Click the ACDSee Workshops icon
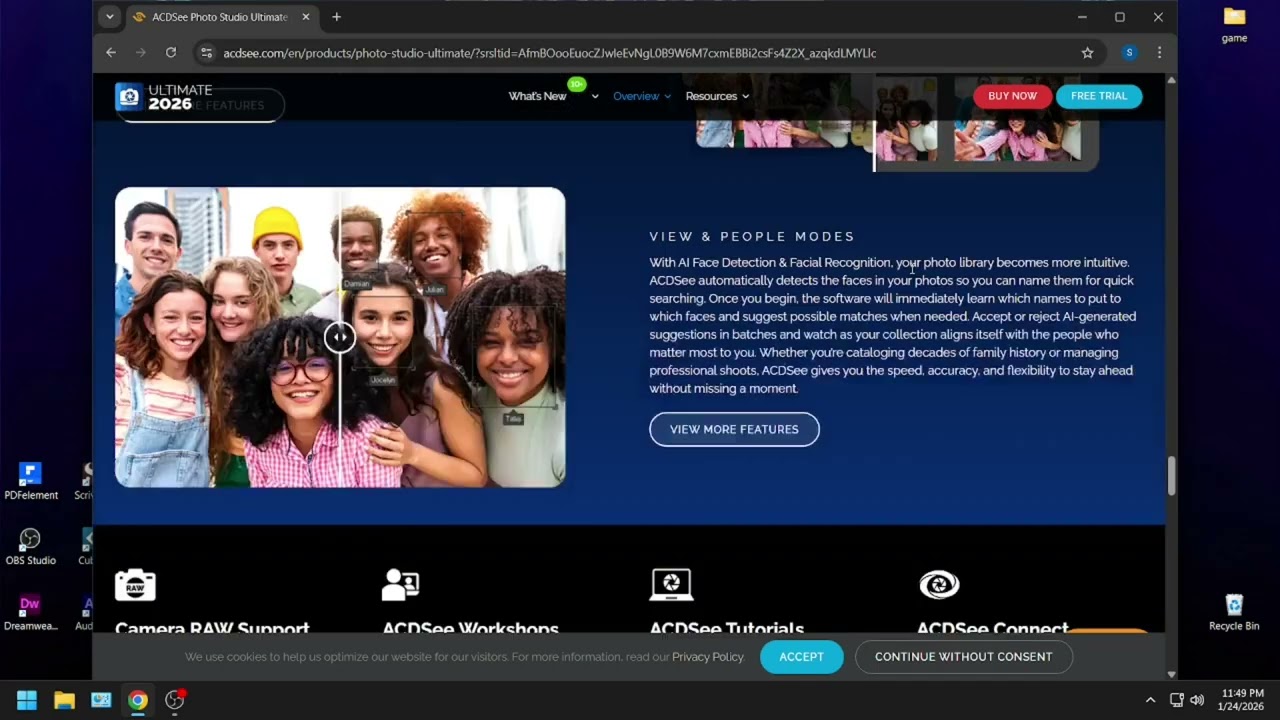The image size is (1280, 720). coord(400,584)
